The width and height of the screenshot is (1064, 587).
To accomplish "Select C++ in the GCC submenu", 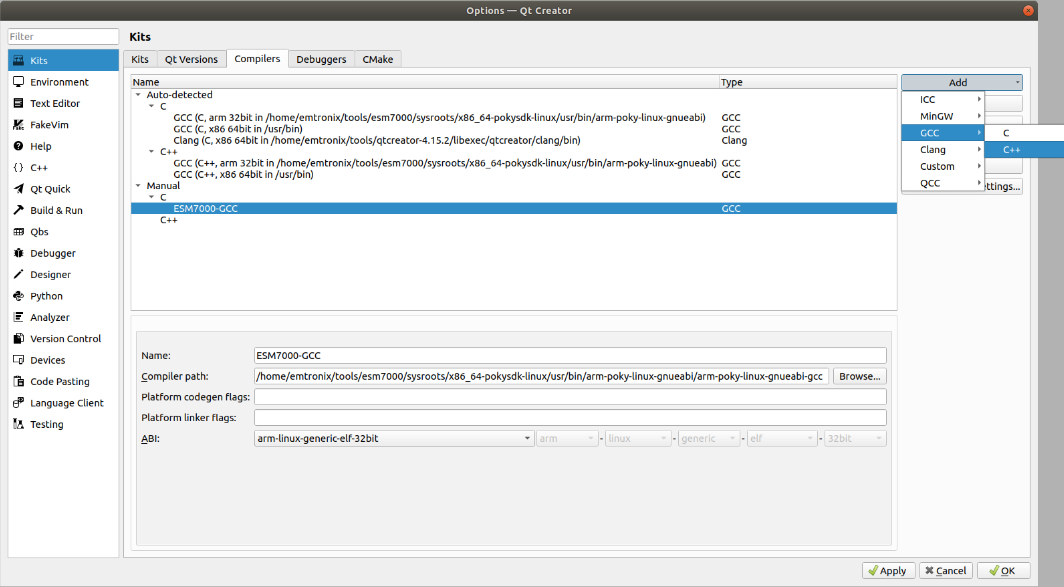I will [x=1024, y=149].
